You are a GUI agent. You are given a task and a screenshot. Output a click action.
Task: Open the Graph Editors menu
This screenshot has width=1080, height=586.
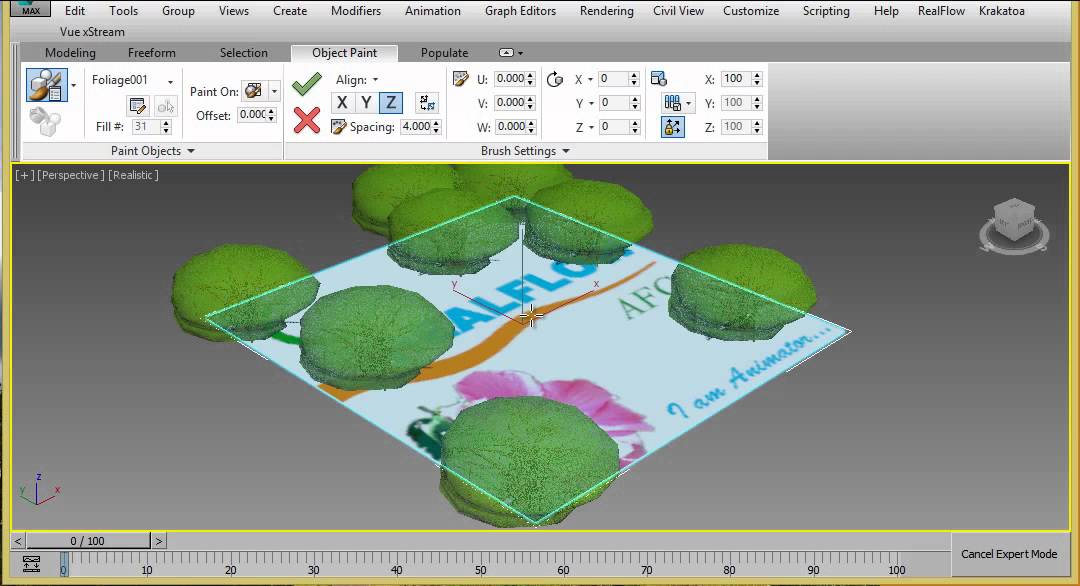(x=520, y=10)
